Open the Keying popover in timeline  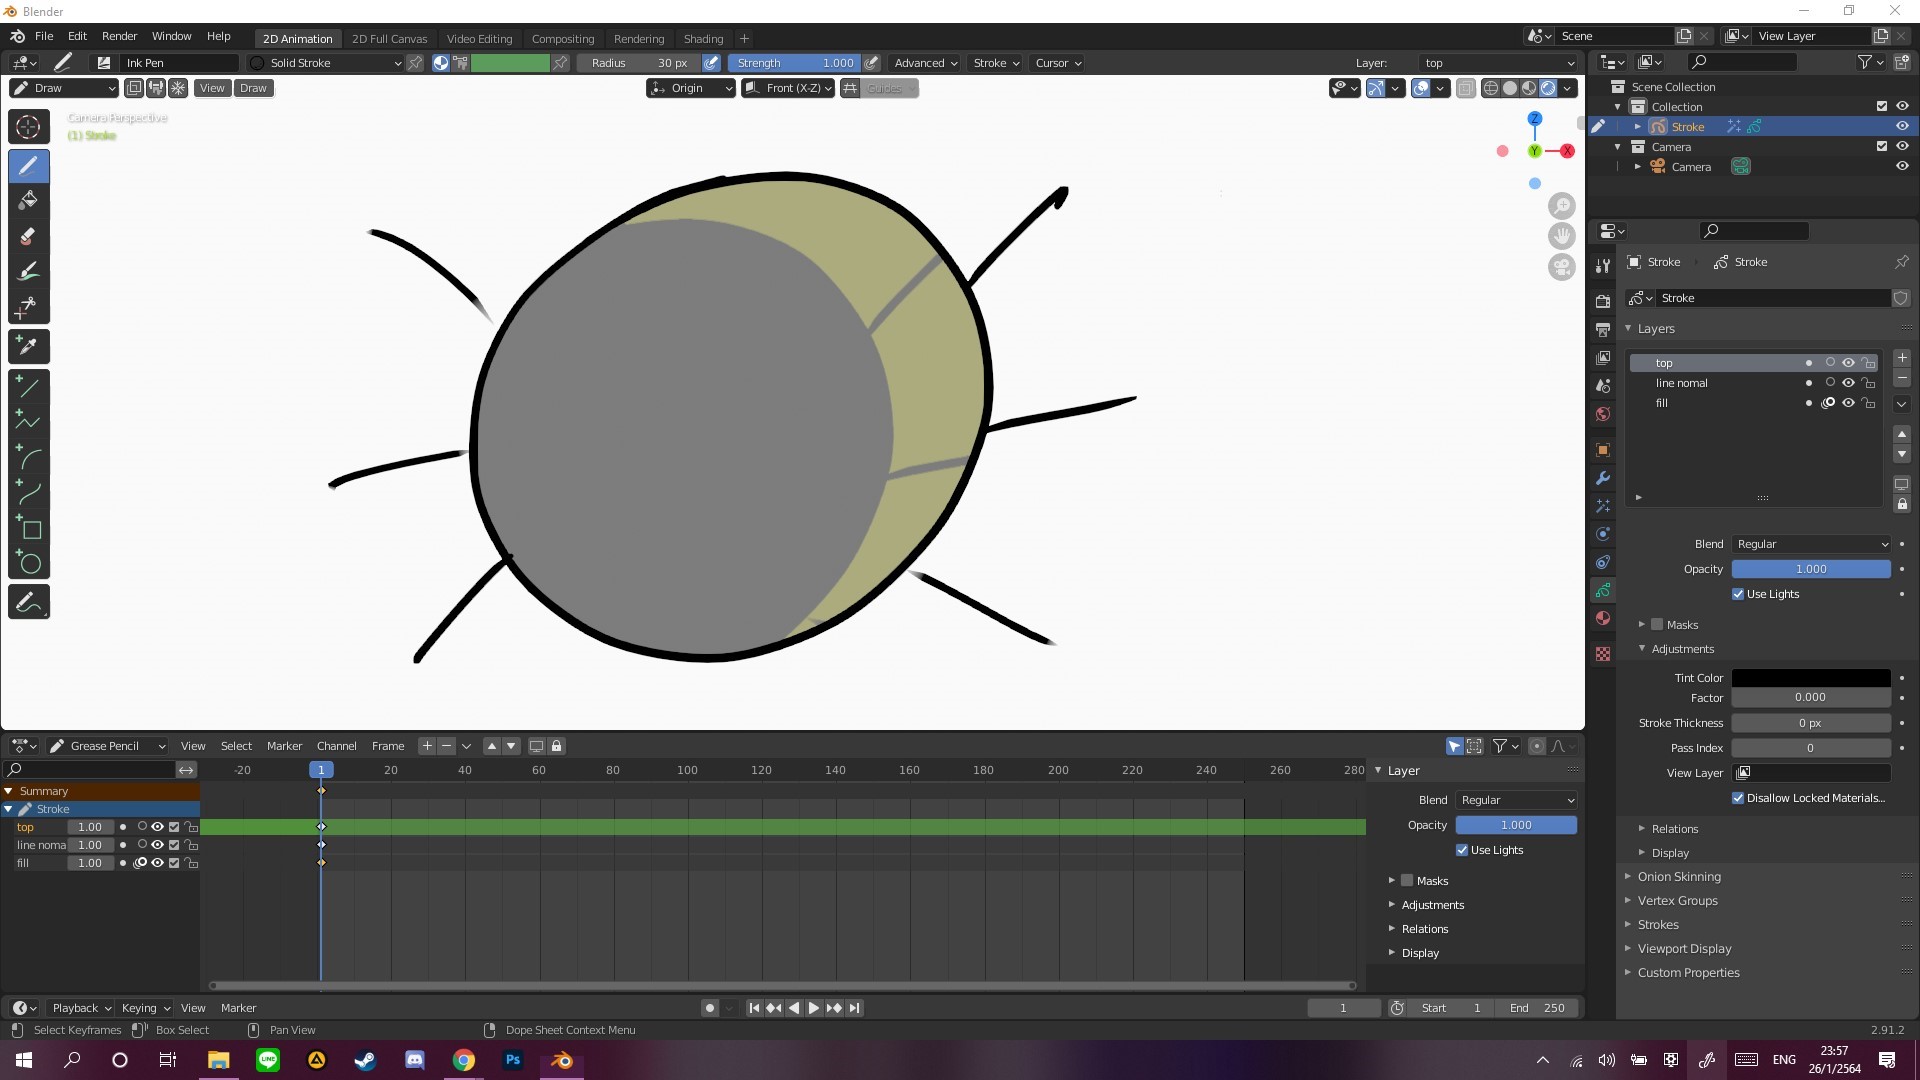(145, 1008)
